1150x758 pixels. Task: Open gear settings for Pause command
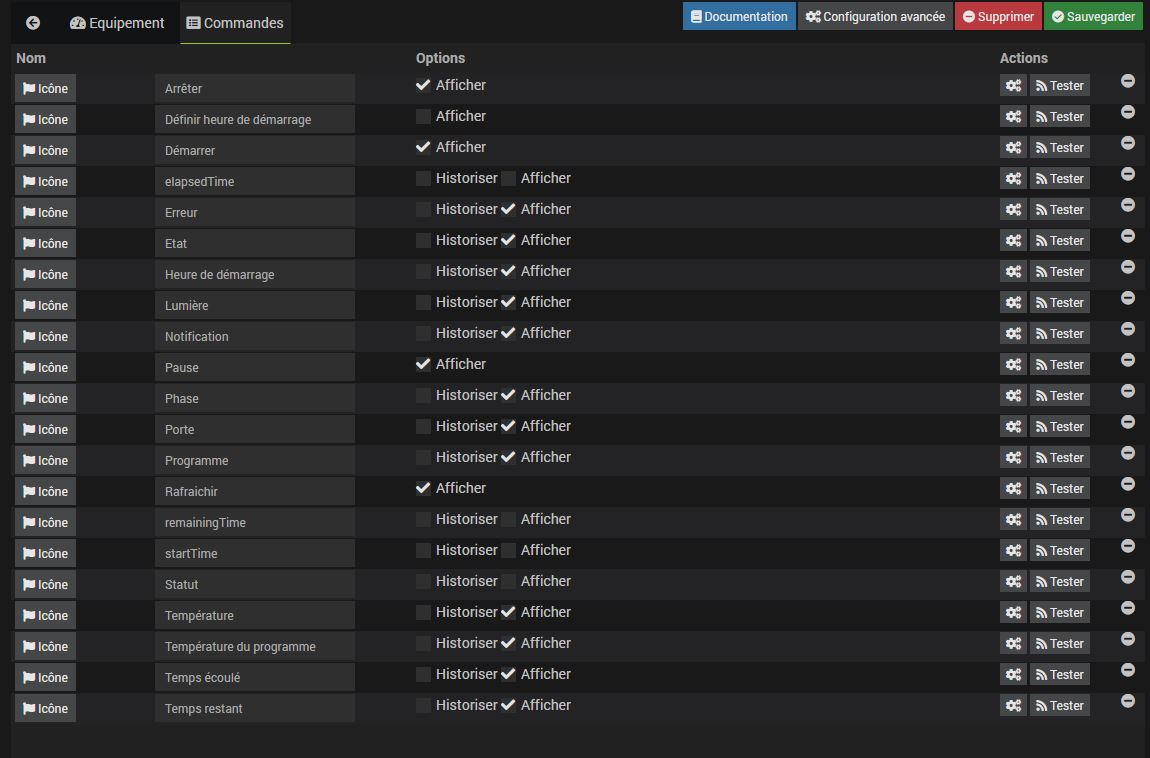point(1013,364)
